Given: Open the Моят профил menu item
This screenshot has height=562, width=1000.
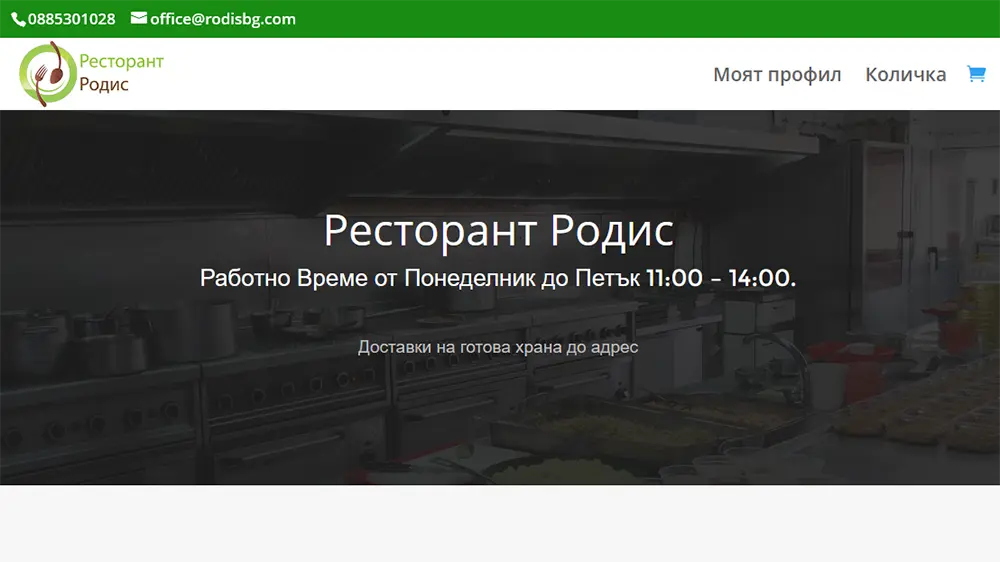Looking at the screenshot, I should pos(777,75).
